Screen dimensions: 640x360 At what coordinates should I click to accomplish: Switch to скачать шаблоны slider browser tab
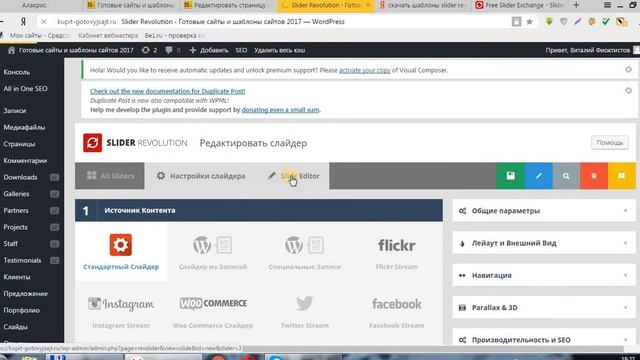pyautogui.click(x=423, y=5)
